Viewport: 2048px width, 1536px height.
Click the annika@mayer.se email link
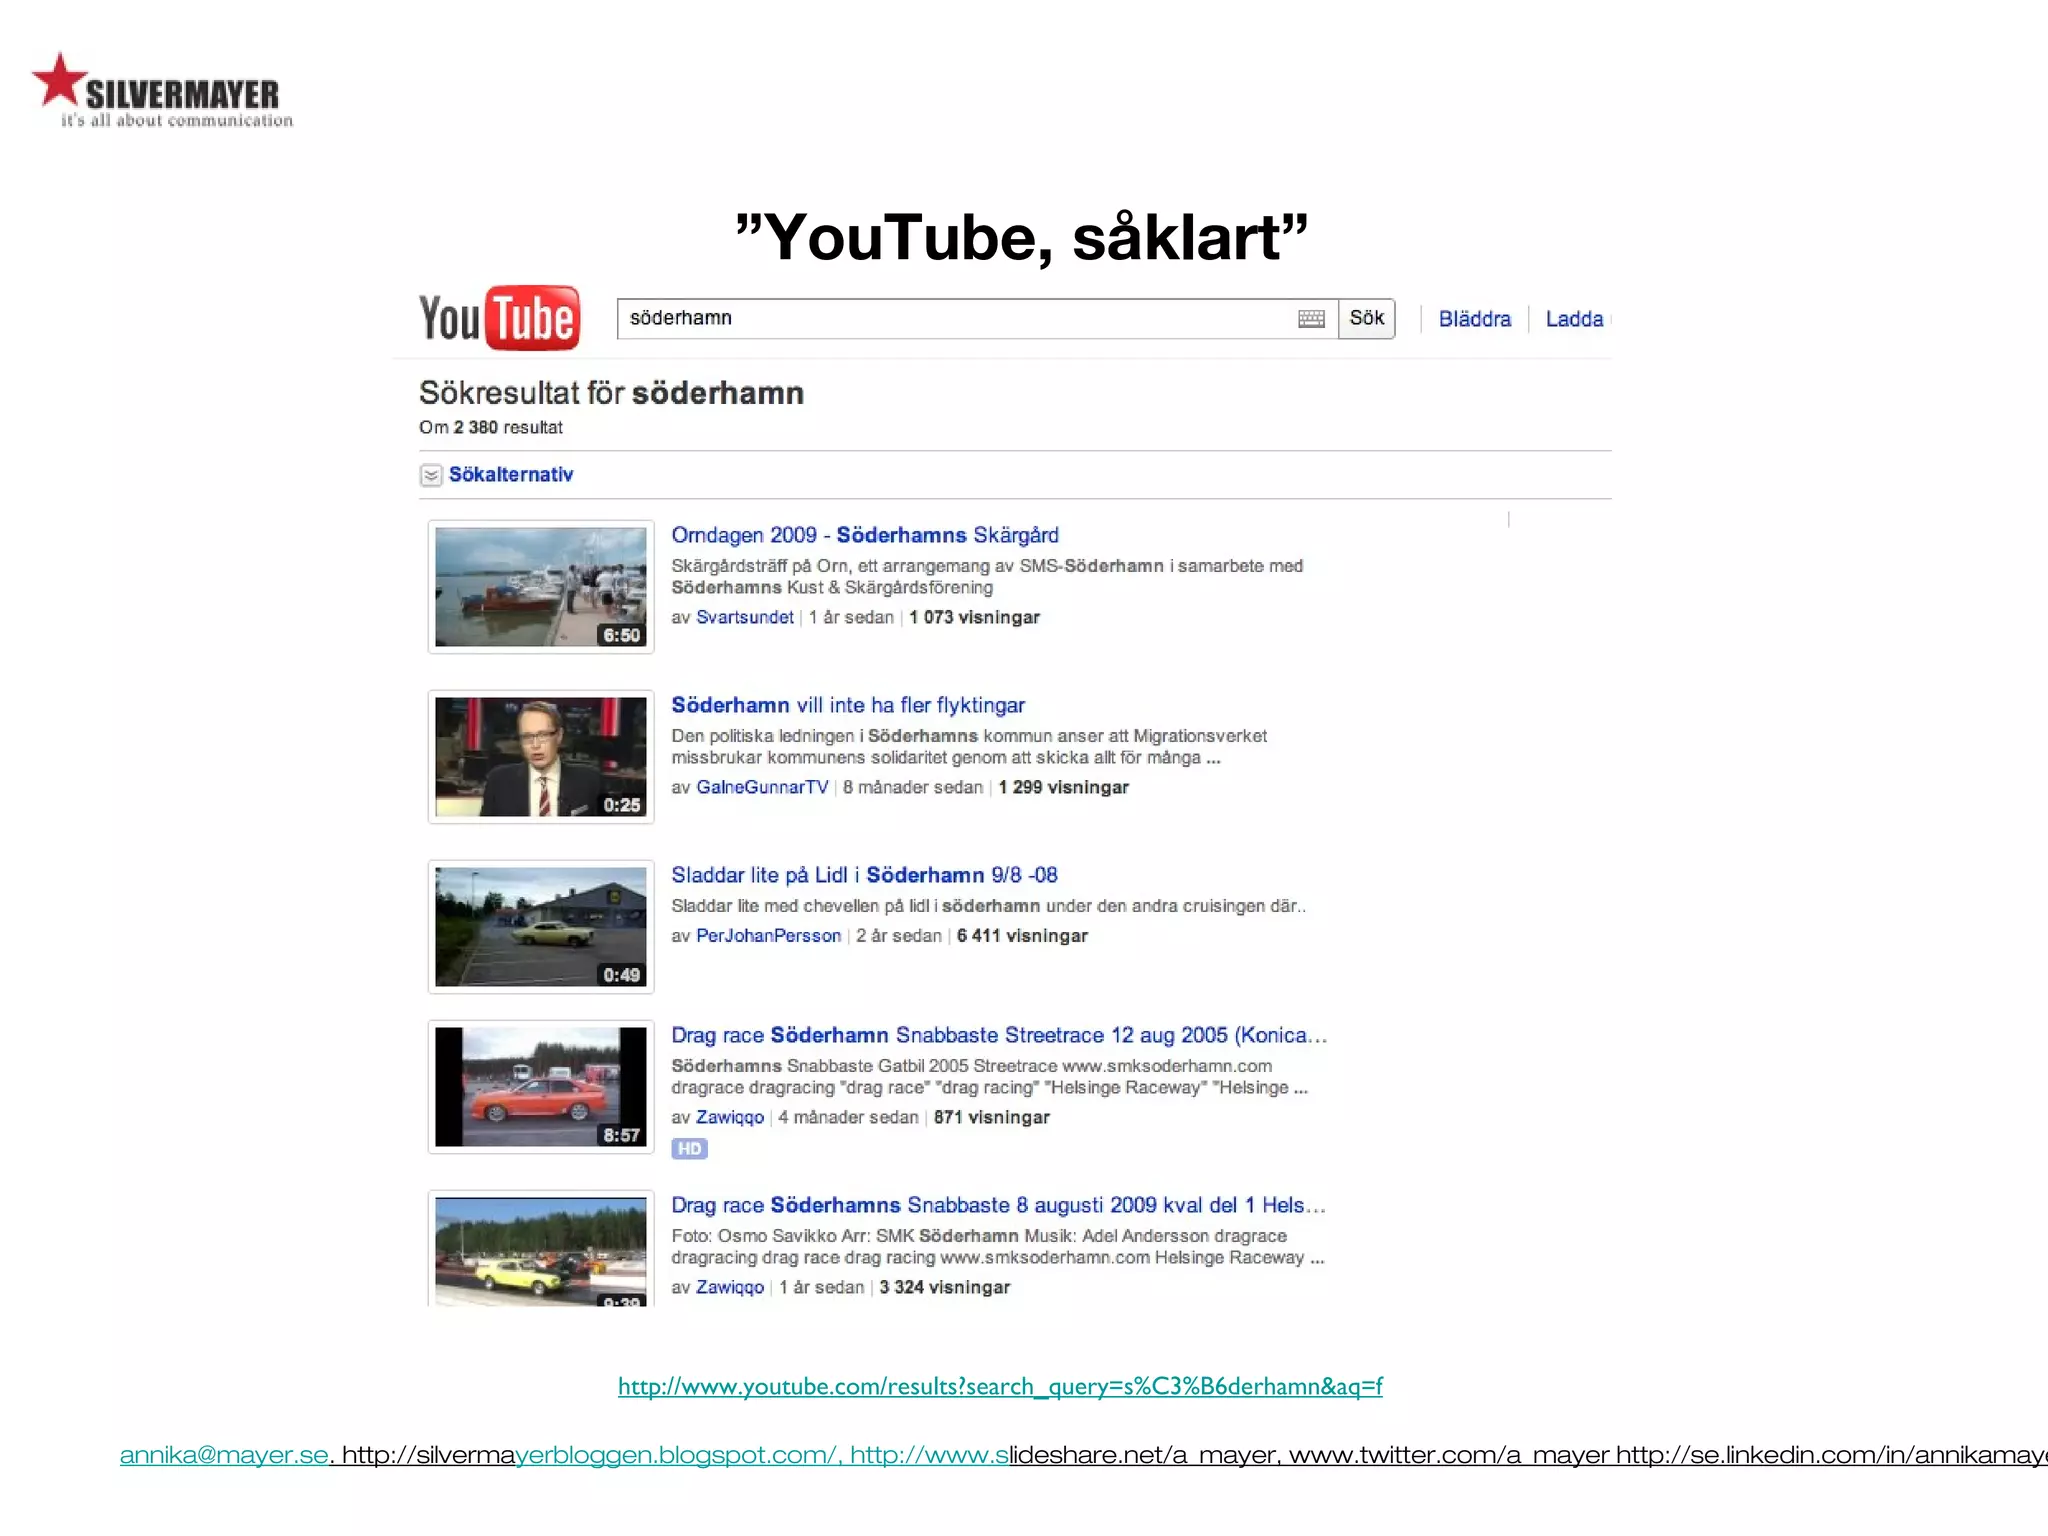pyautogui.click(x=224, y=1455)
